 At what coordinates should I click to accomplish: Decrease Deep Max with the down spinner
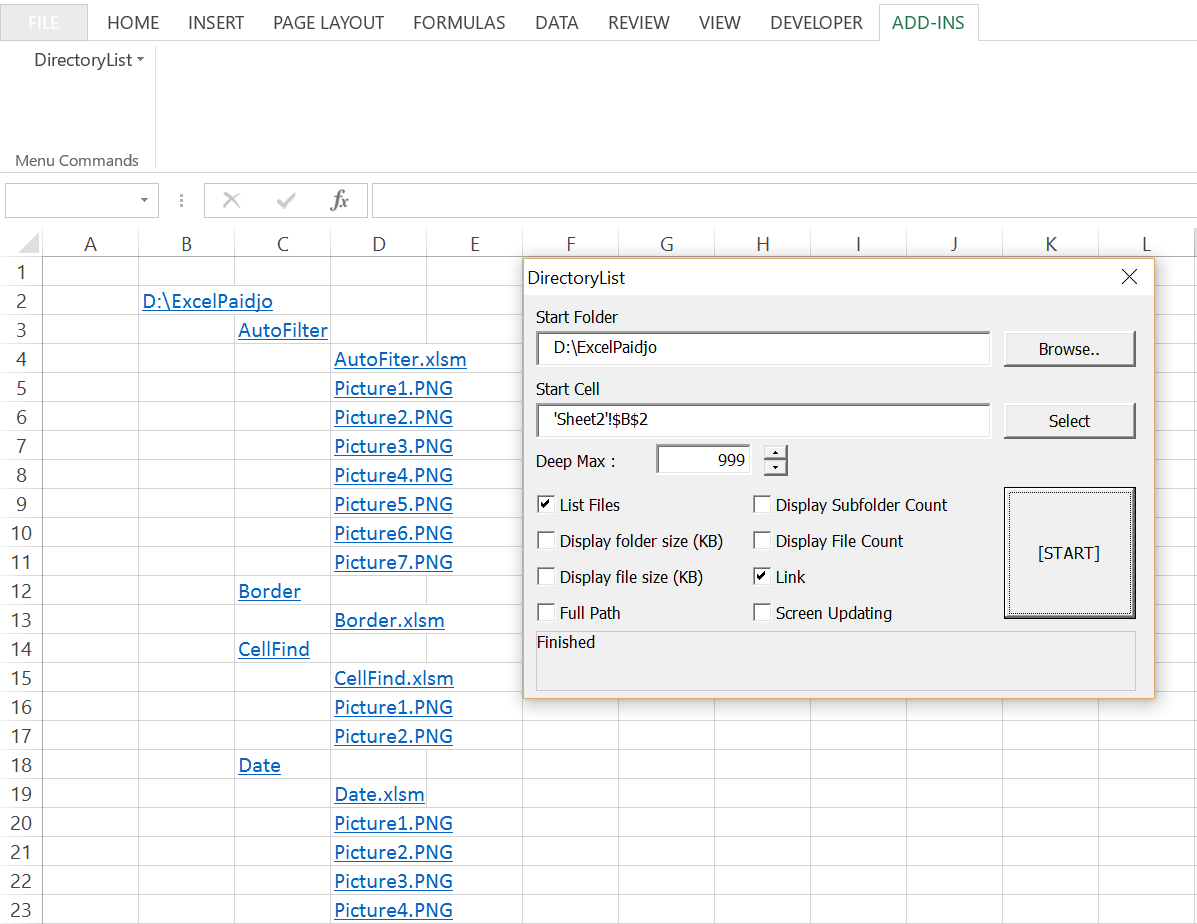(776, 467)
